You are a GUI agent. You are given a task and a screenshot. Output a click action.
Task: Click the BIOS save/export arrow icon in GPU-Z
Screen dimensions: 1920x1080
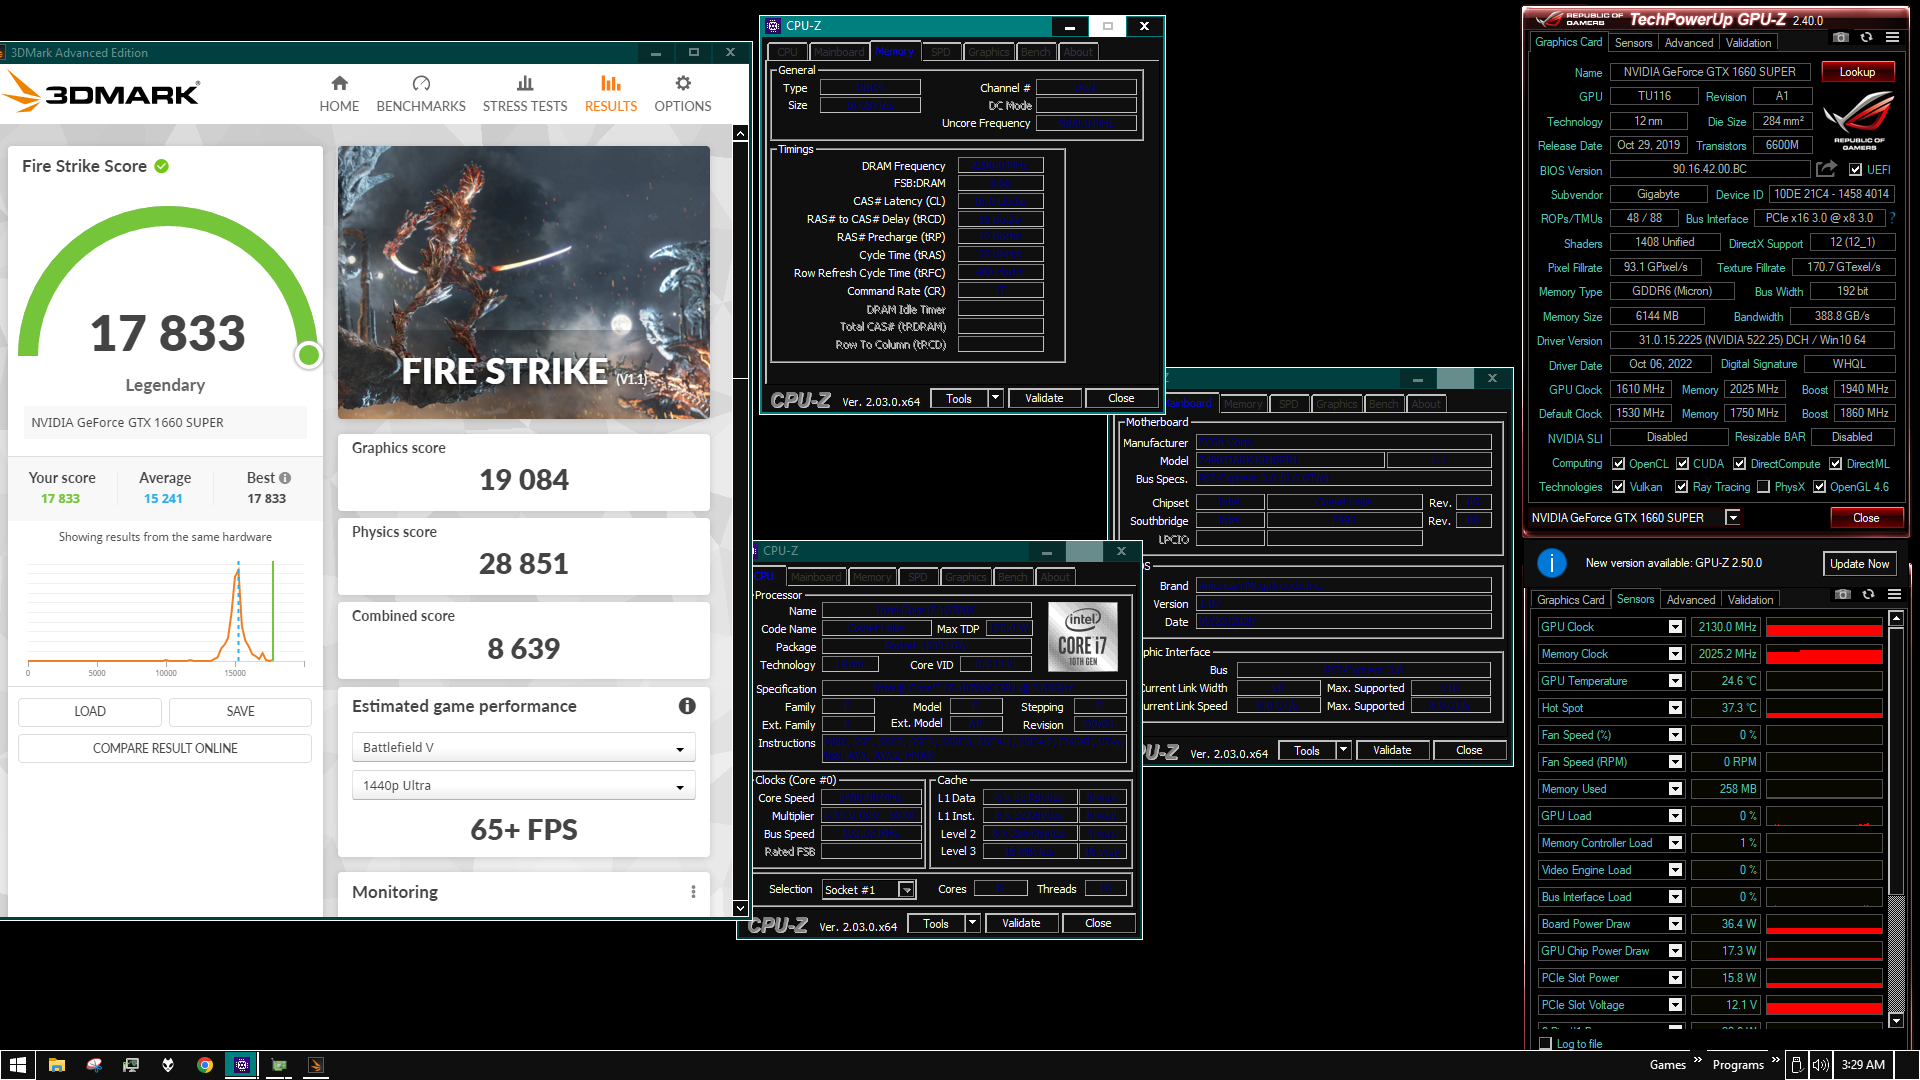click(x=1826, y=169)
